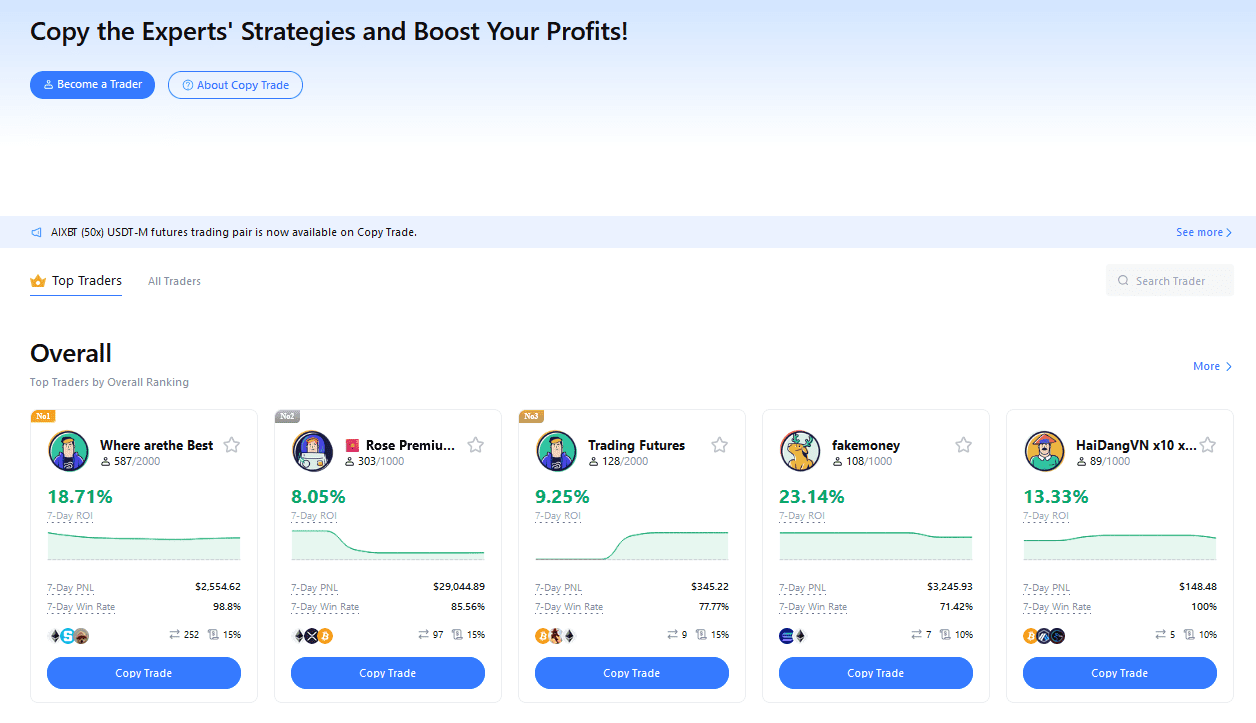Click the search magnifier icon
1256x723 pixels.
1123,281
